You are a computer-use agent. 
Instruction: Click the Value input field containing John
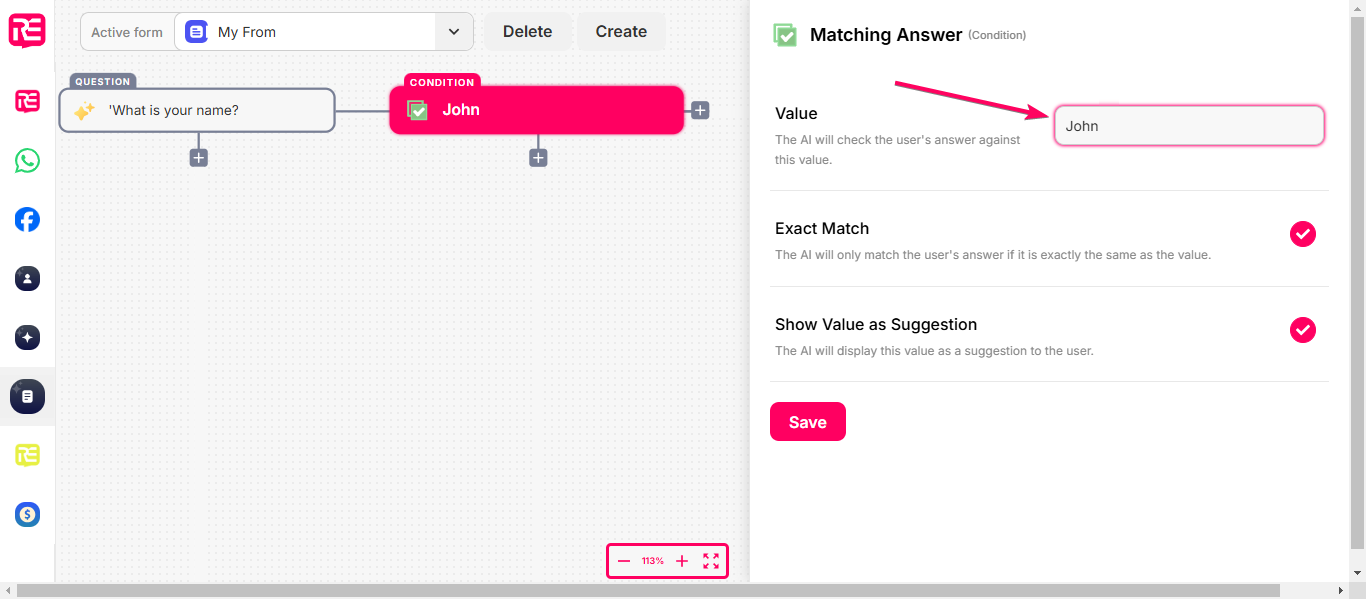click(x=1189, y=126)
